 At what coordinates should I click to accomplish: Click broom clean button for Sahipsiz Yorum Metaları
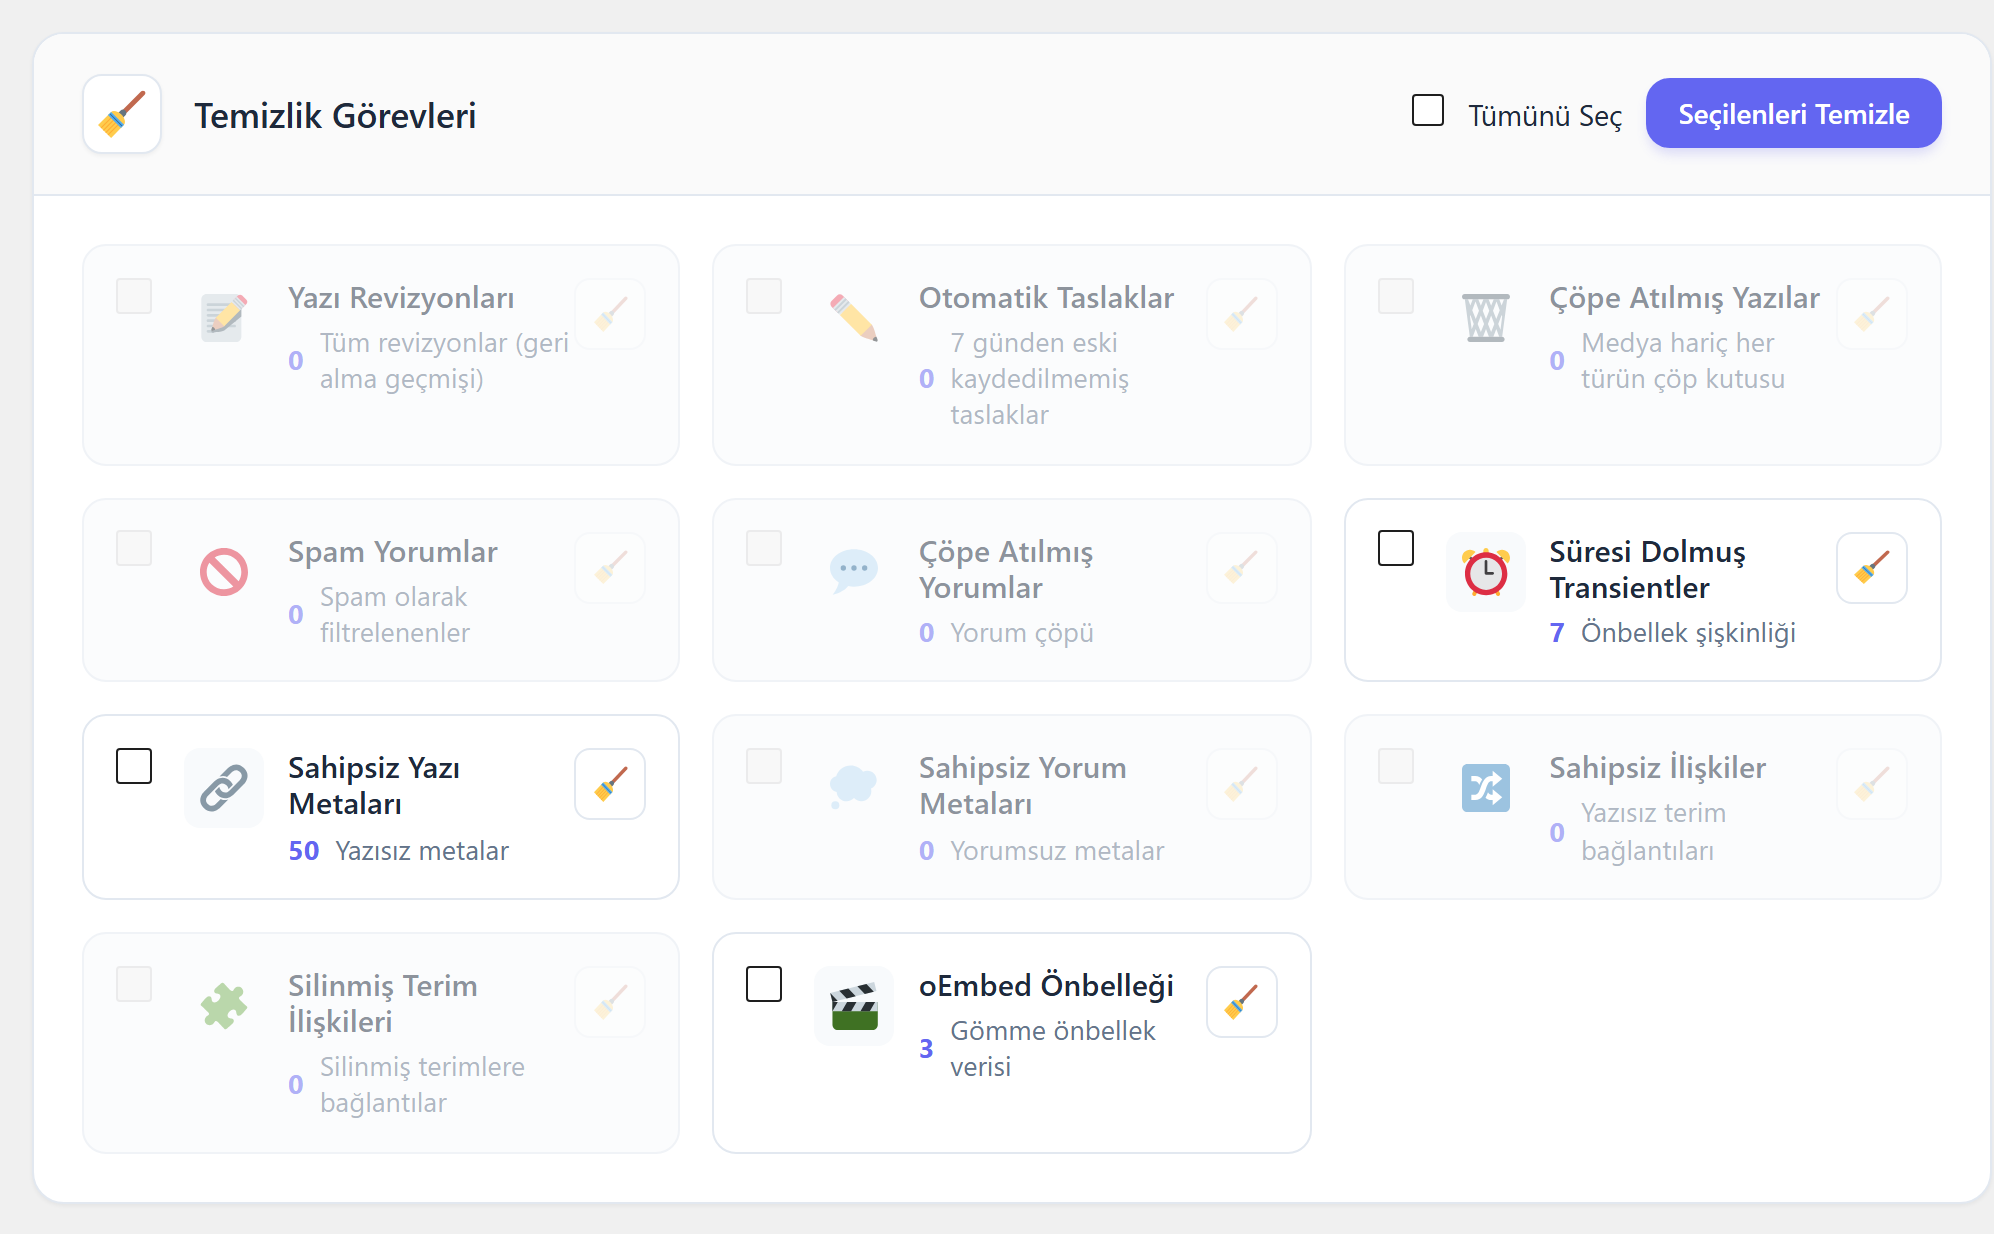point(1241,784)
